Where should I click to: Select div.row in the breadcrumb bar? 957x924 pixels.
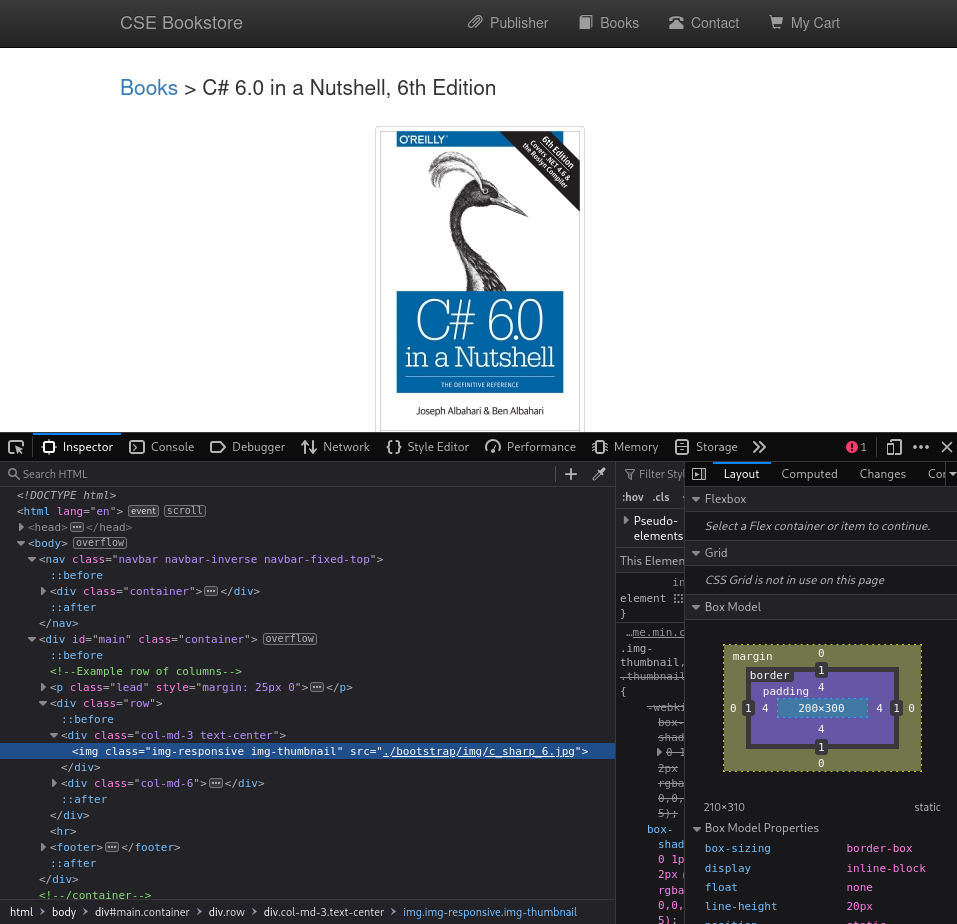[x=226, y=912]
